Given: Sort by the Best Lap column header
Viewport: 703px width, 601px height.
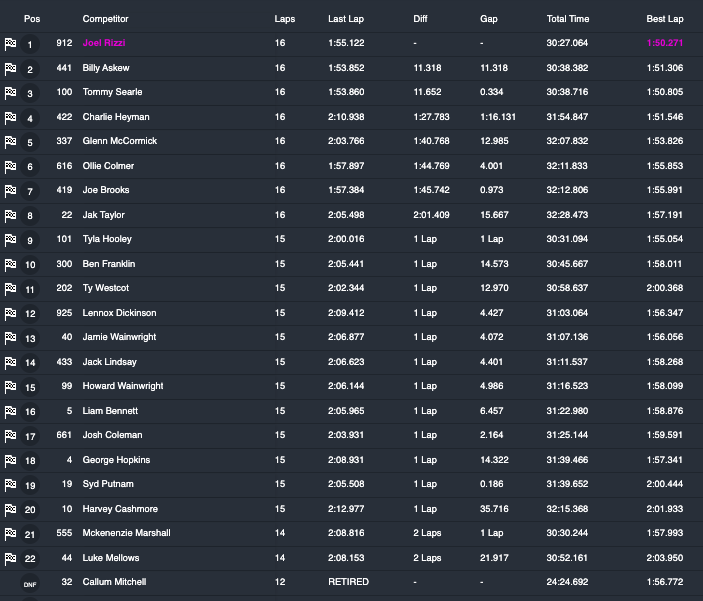Looking at the screenshot, I should (x=665, y=19).
